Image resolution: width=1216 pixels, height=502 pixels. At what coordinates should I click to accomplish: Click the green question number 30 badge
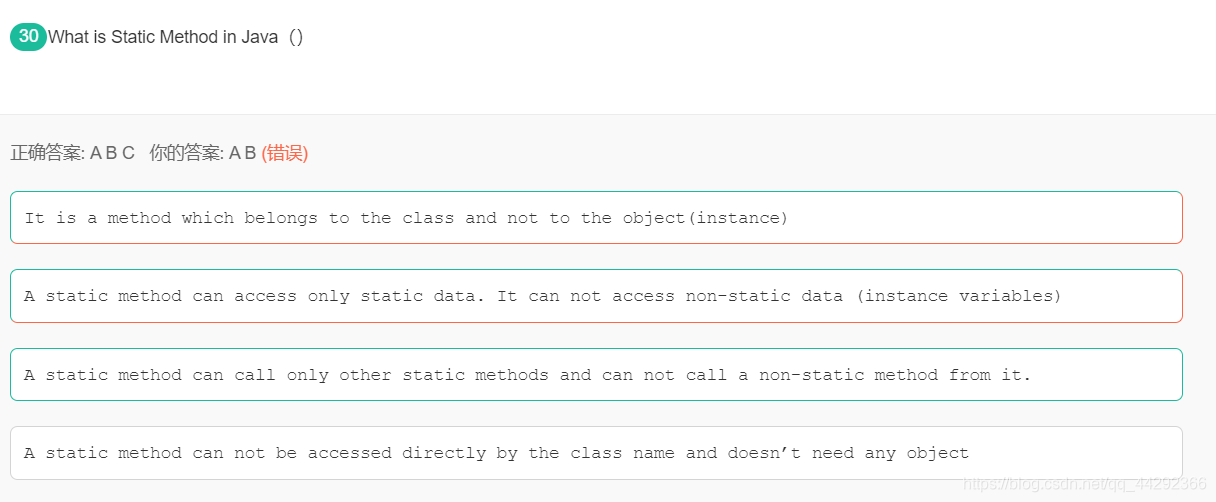[x=28, y=36]
